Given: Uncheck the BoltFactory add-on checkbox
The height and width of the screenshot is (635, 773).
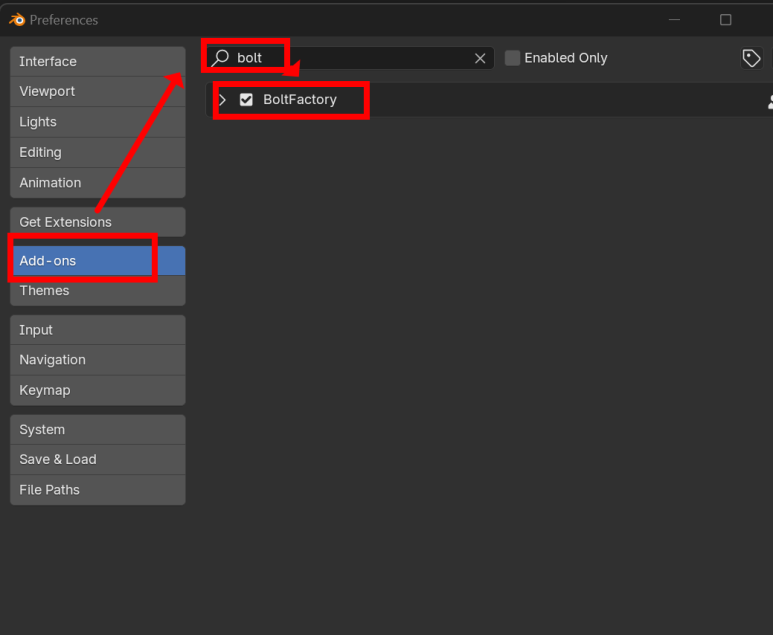Looking at the screenshot, I should 246,100.
